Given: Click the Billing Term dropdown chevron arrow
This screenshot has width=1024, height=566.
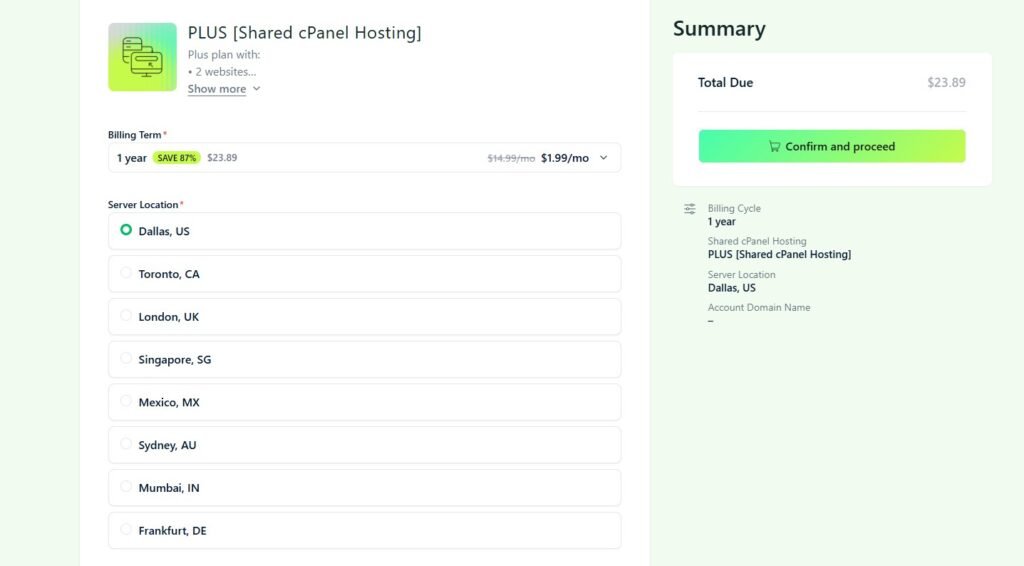Looking at the screenshot, I should coord(603,158).
